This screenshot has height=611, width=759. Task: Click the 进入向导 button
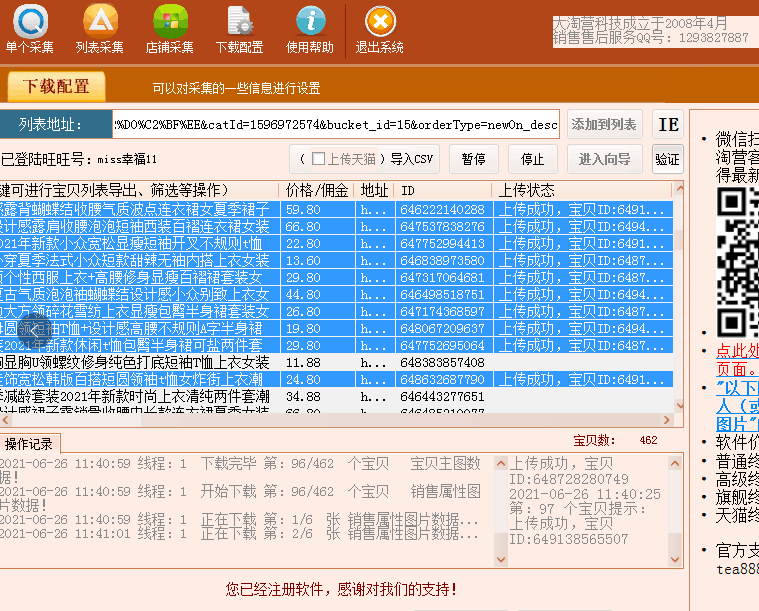605,159
